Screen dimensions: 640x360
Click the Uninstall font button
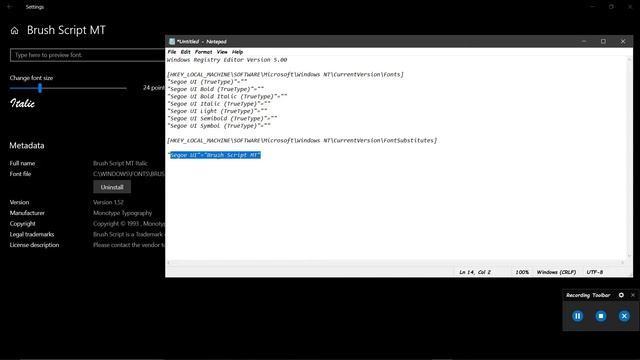click(112, 187)
